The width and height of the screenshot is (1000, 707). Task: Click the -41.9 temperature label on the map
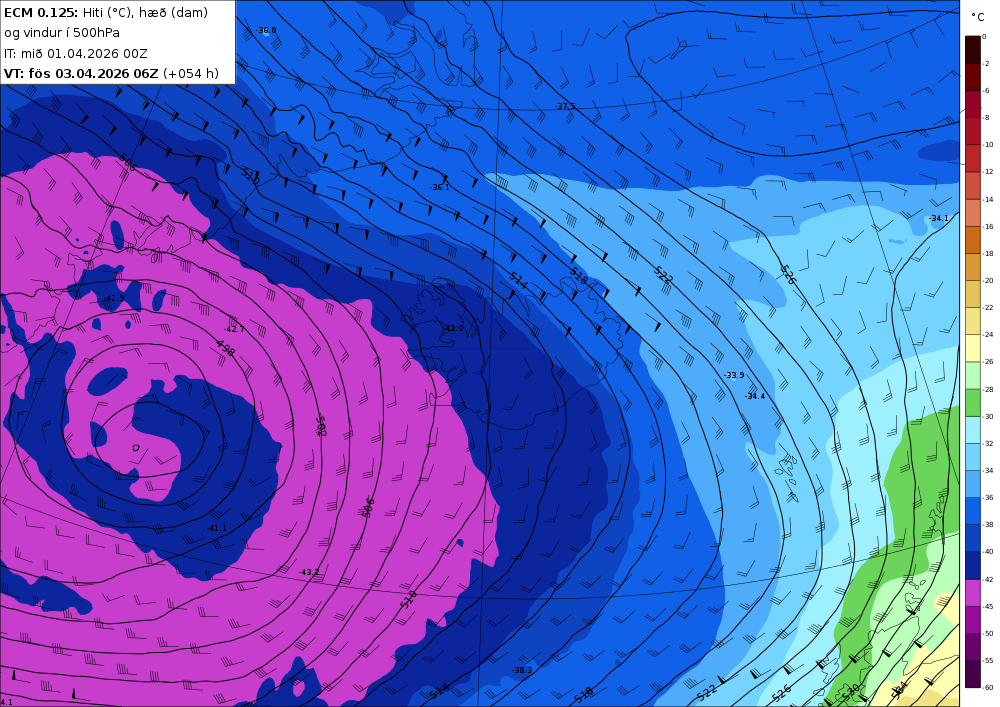click(114, 298)
